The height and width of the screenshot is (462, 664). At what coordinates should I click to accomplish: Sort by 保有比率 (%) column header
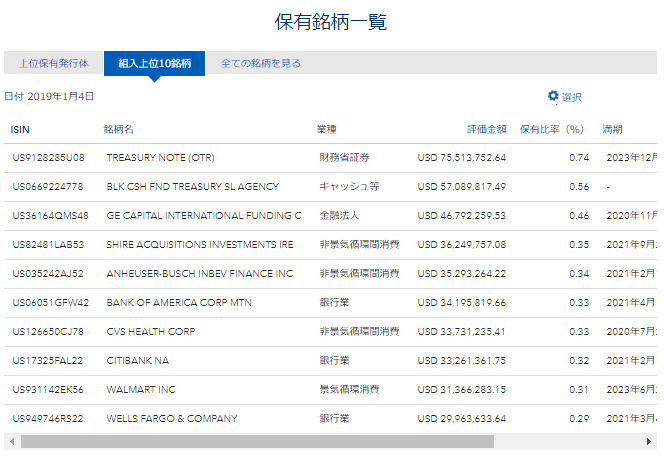pos(552,130)
